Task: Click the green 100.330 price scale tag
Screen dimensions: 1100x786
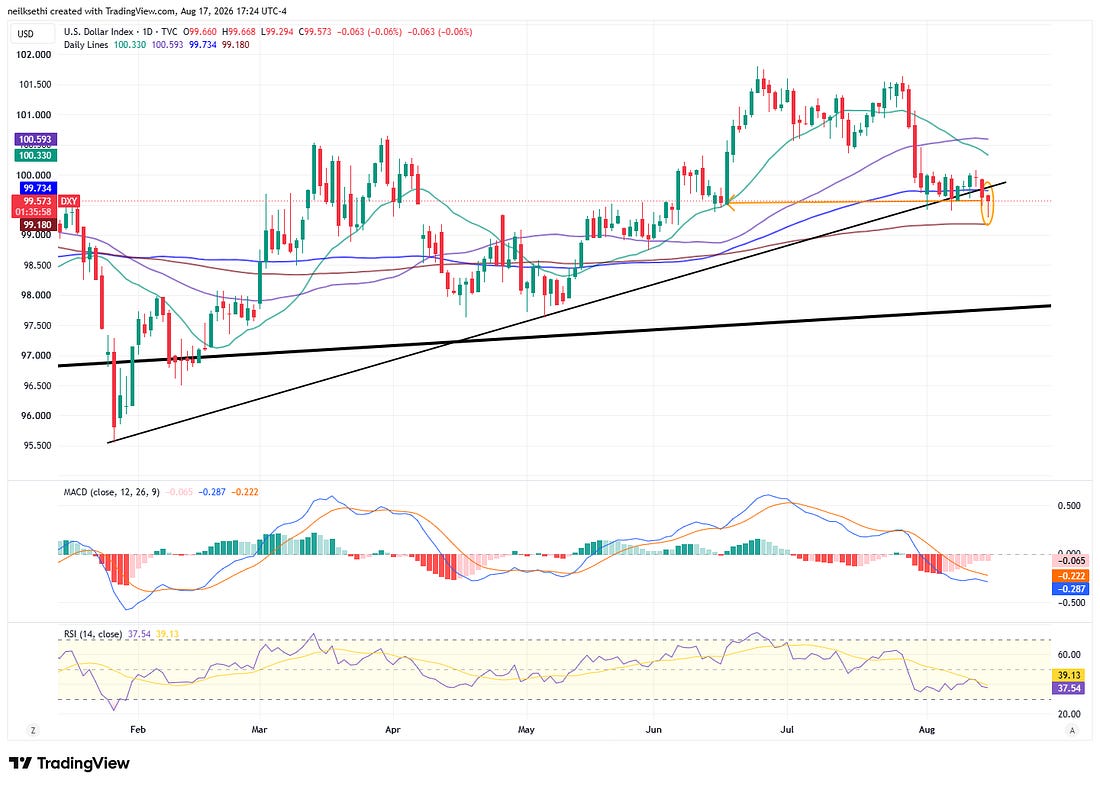Action: coord(35,155)
